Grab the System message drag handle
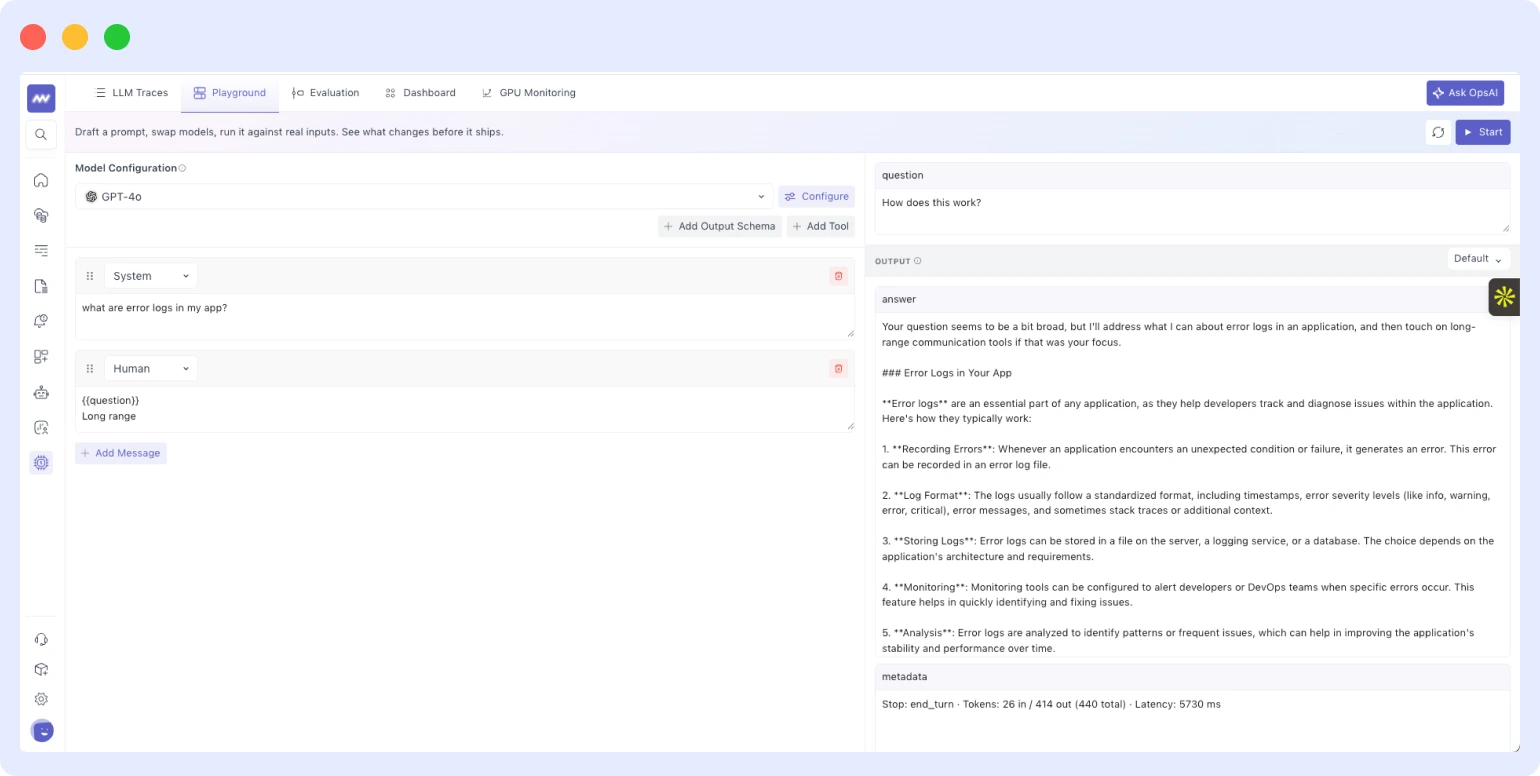1540x776 pixels. (90, 276)
